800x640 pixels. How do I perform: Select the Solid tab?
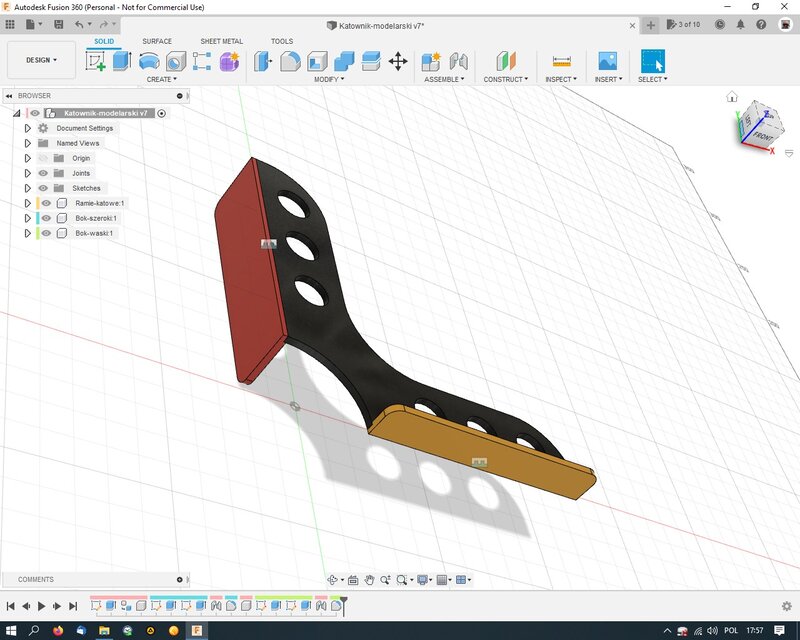(x=104, y=41)
